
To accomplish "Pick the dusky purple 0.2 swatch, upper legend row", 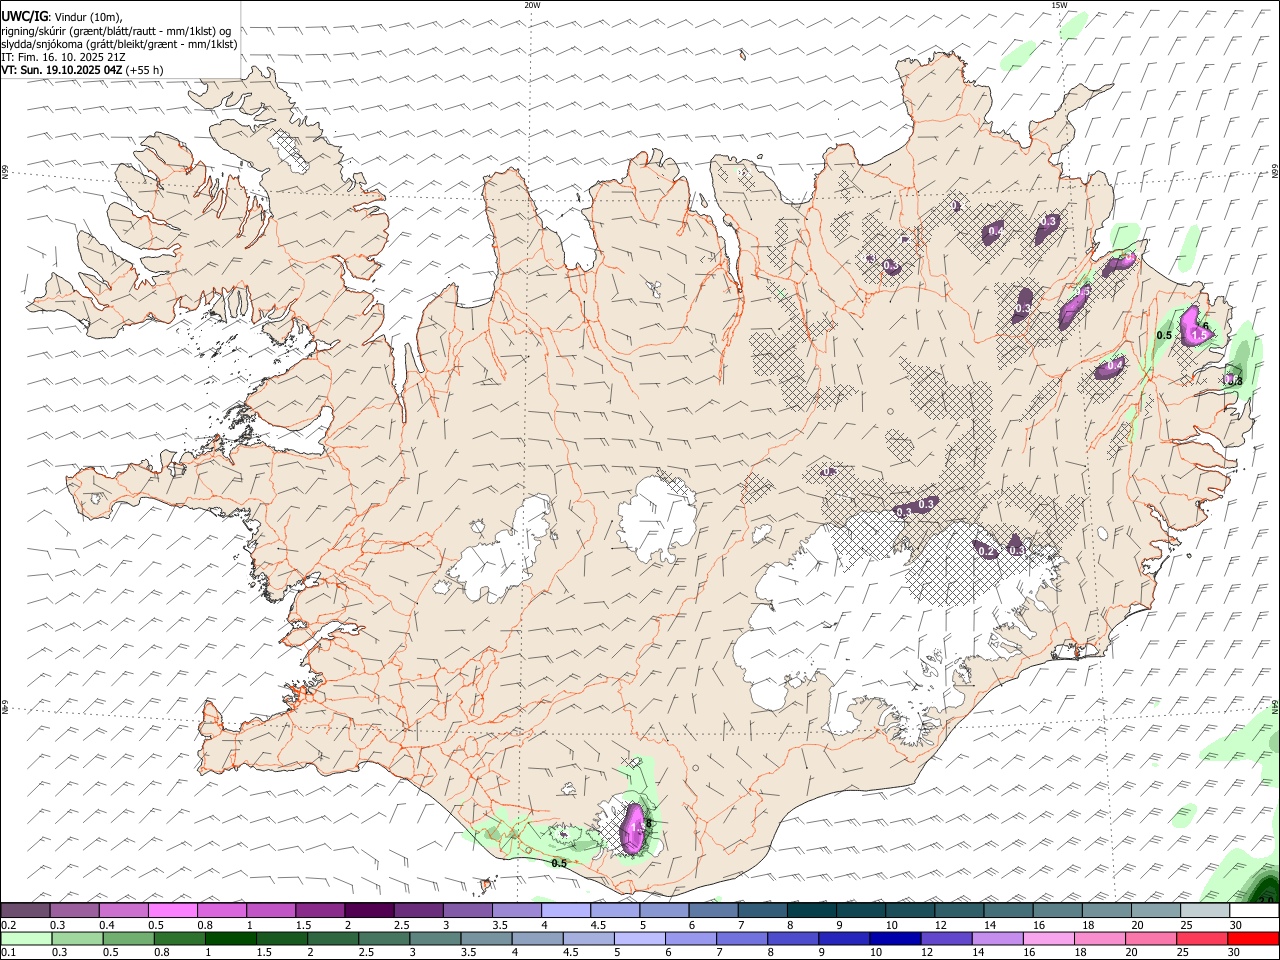I will tap(25, 910).
